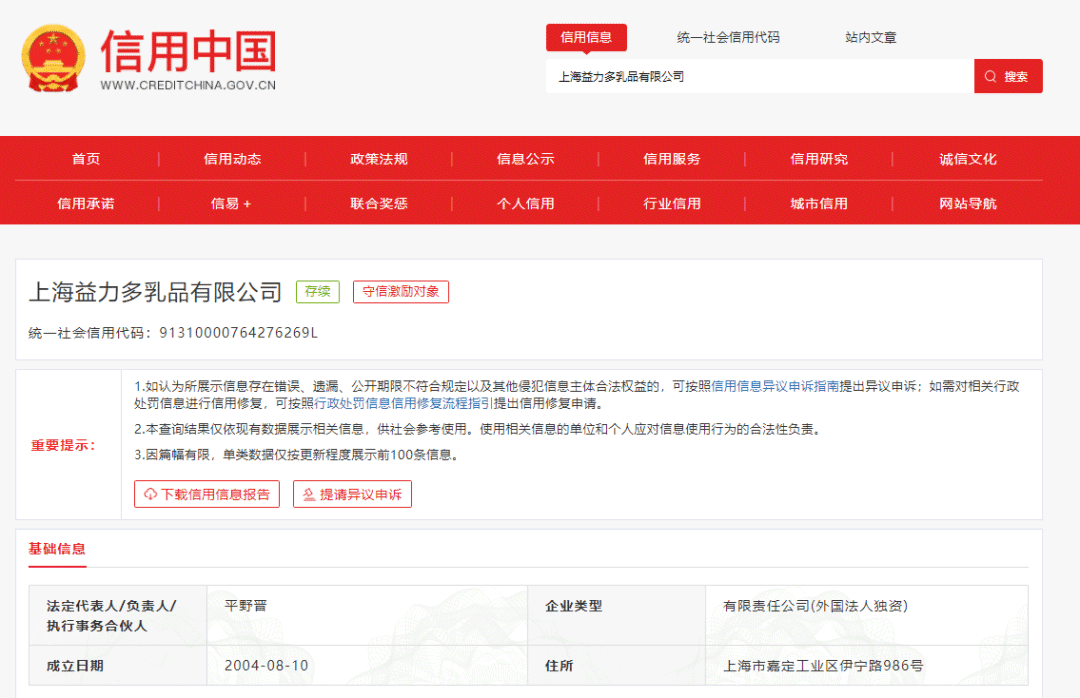This screenshot has height=698, width=1080.
Task: Open the 政策法规 navigation menu
Action: click(378, 158)
